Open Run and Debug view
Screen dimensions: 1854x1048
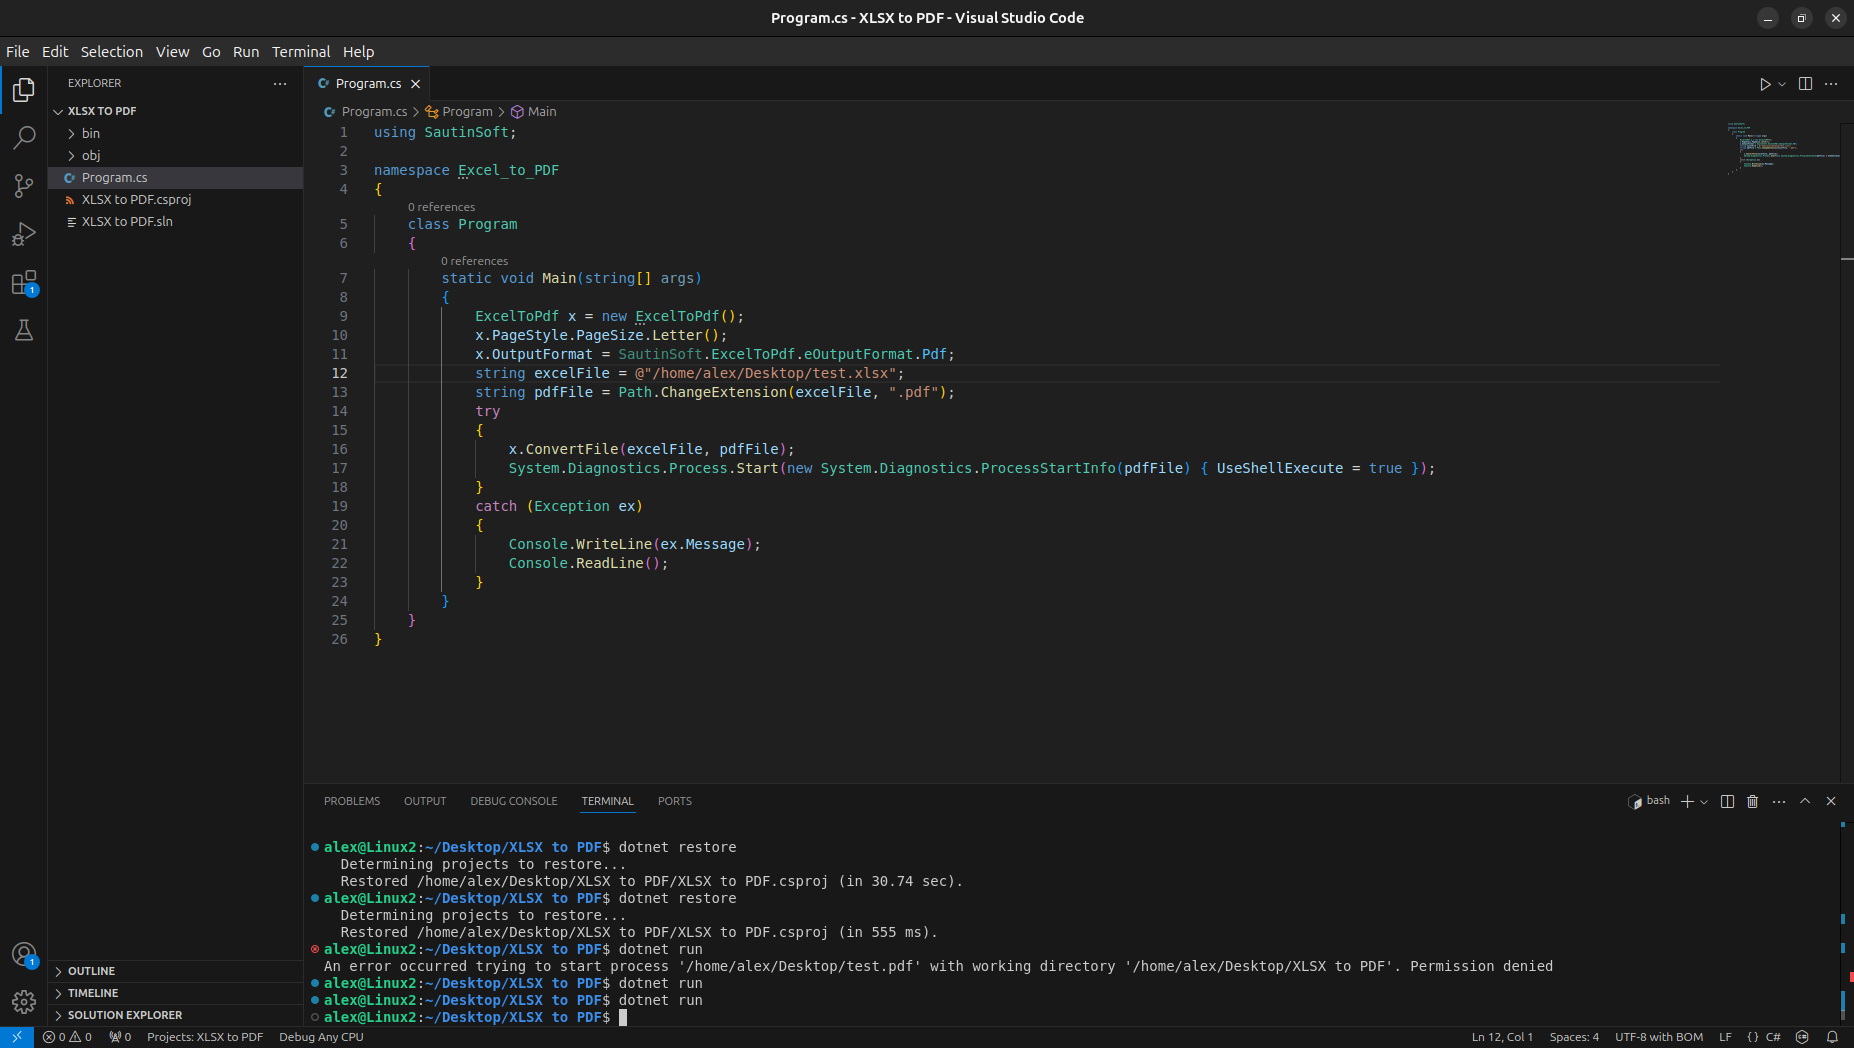click(x=24, y=234)
